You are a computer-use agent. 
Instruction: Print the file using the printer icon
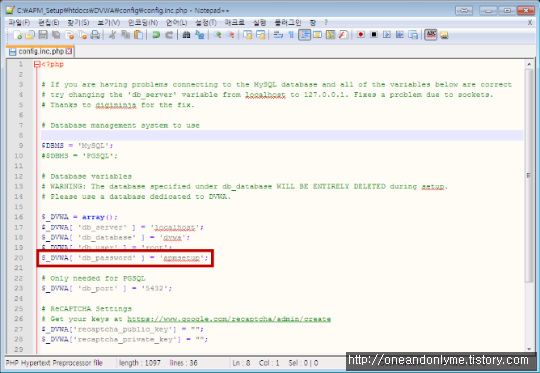[95, 35]
